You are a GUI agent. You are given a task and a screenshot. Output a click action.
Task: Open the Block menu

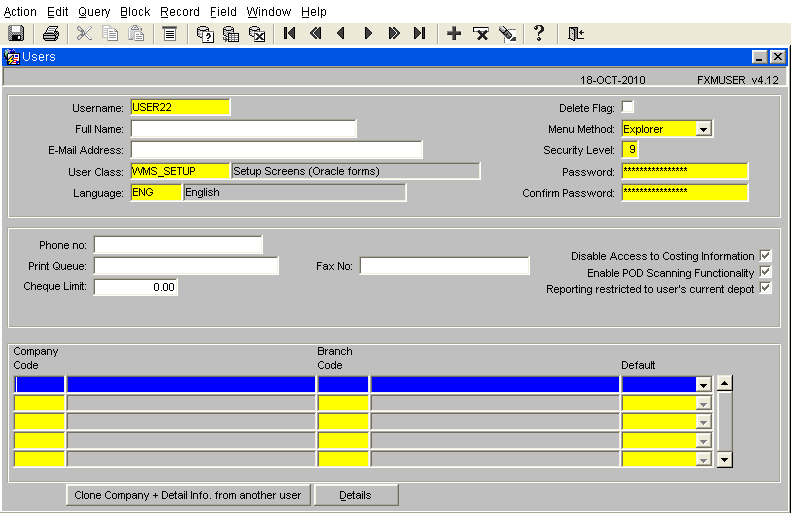click(x=135, y=12)
